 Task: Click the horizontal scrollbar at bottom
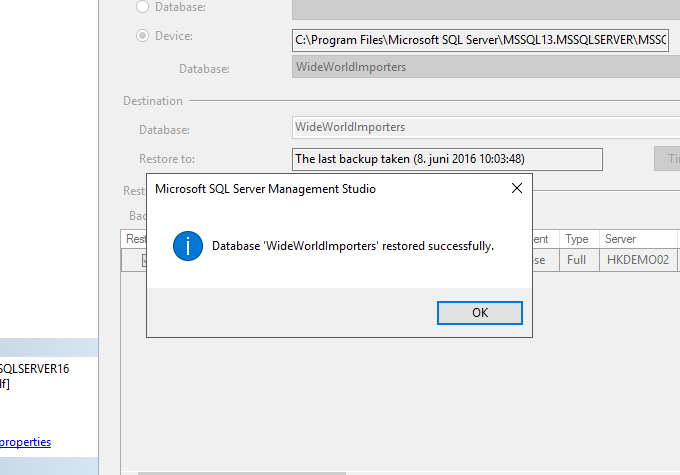(x=242, y=473)
